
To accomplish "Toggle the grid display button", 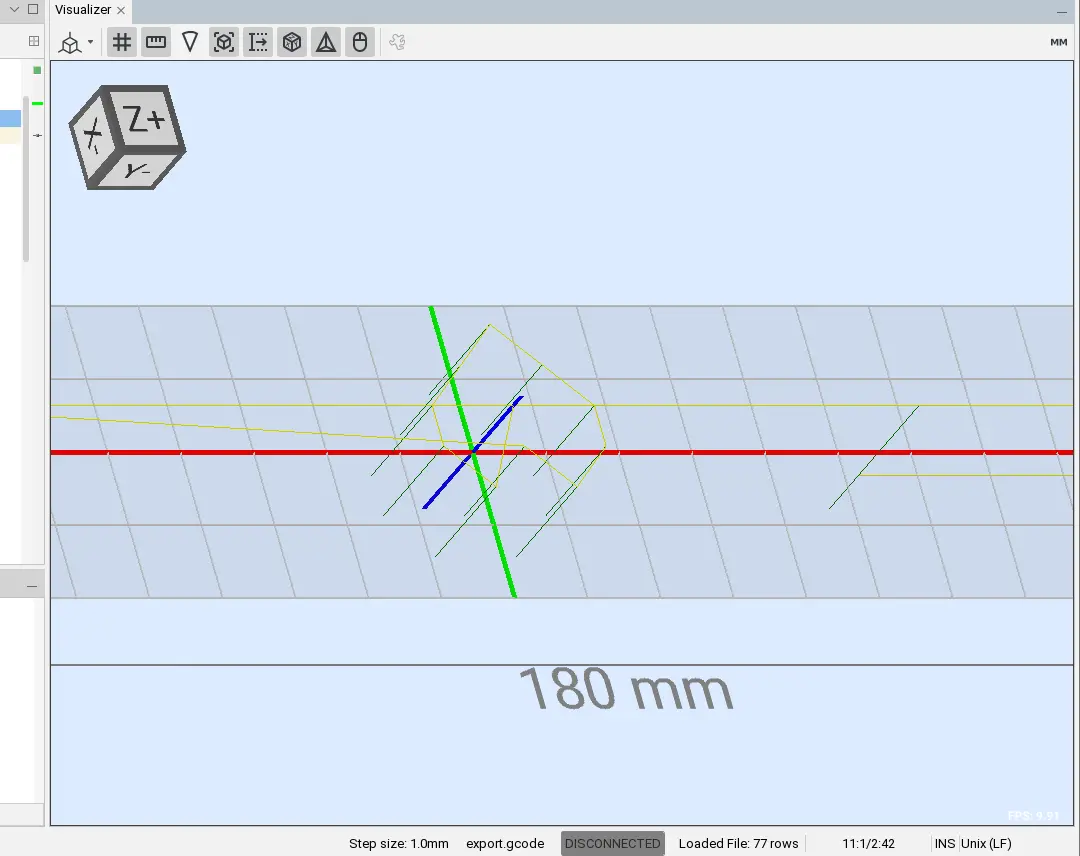I will [x=122, y=42].
